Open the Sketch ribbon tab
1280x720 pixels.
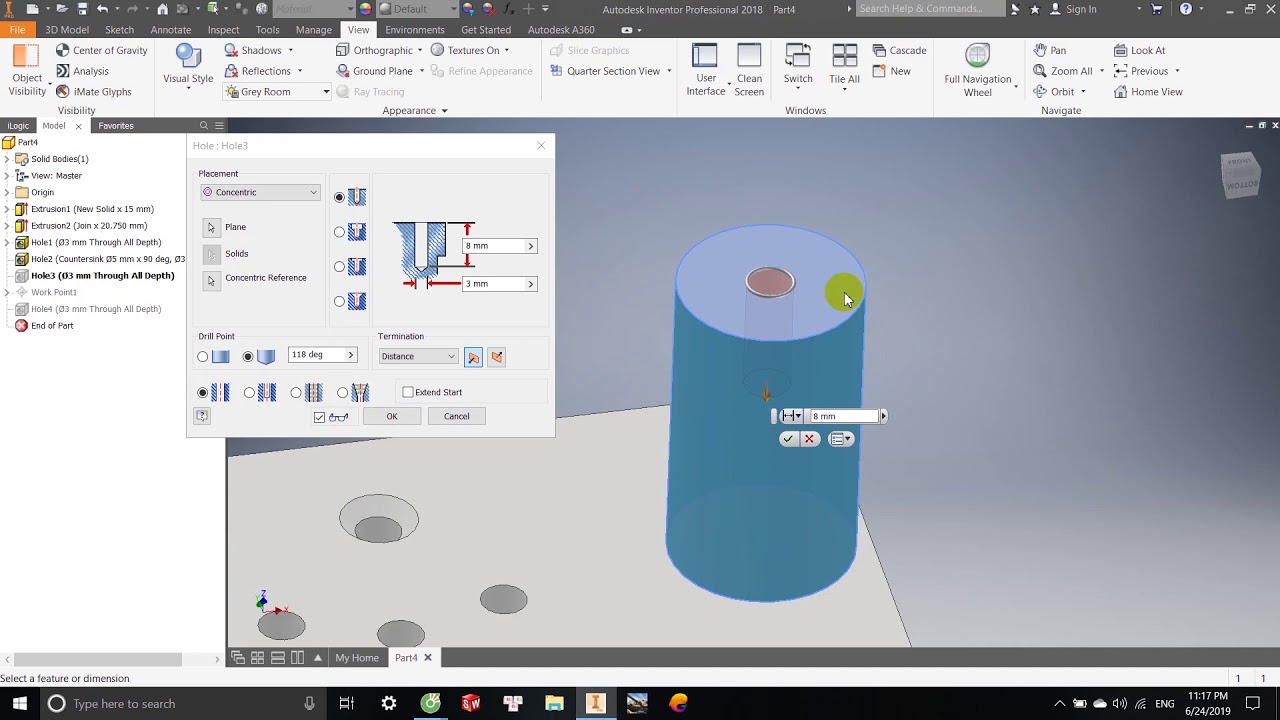[x=119, y=30]
